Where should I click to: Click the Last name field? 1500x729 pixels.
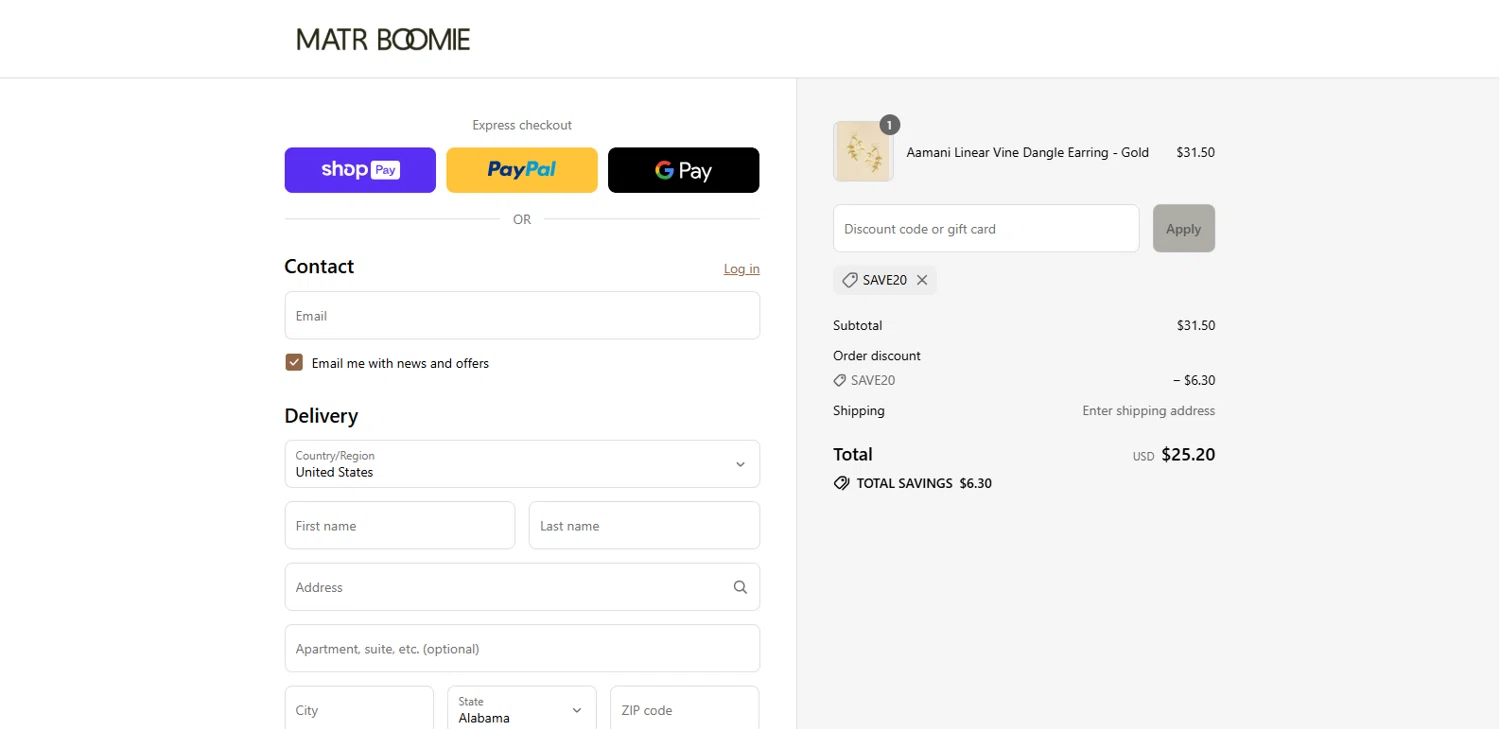pyautogui.click(x=644, y=526)
